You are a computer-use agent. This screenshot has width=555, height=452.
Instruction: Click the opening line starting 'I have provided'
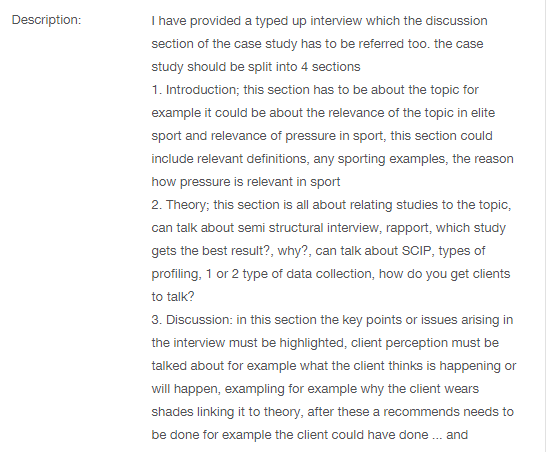319,21
